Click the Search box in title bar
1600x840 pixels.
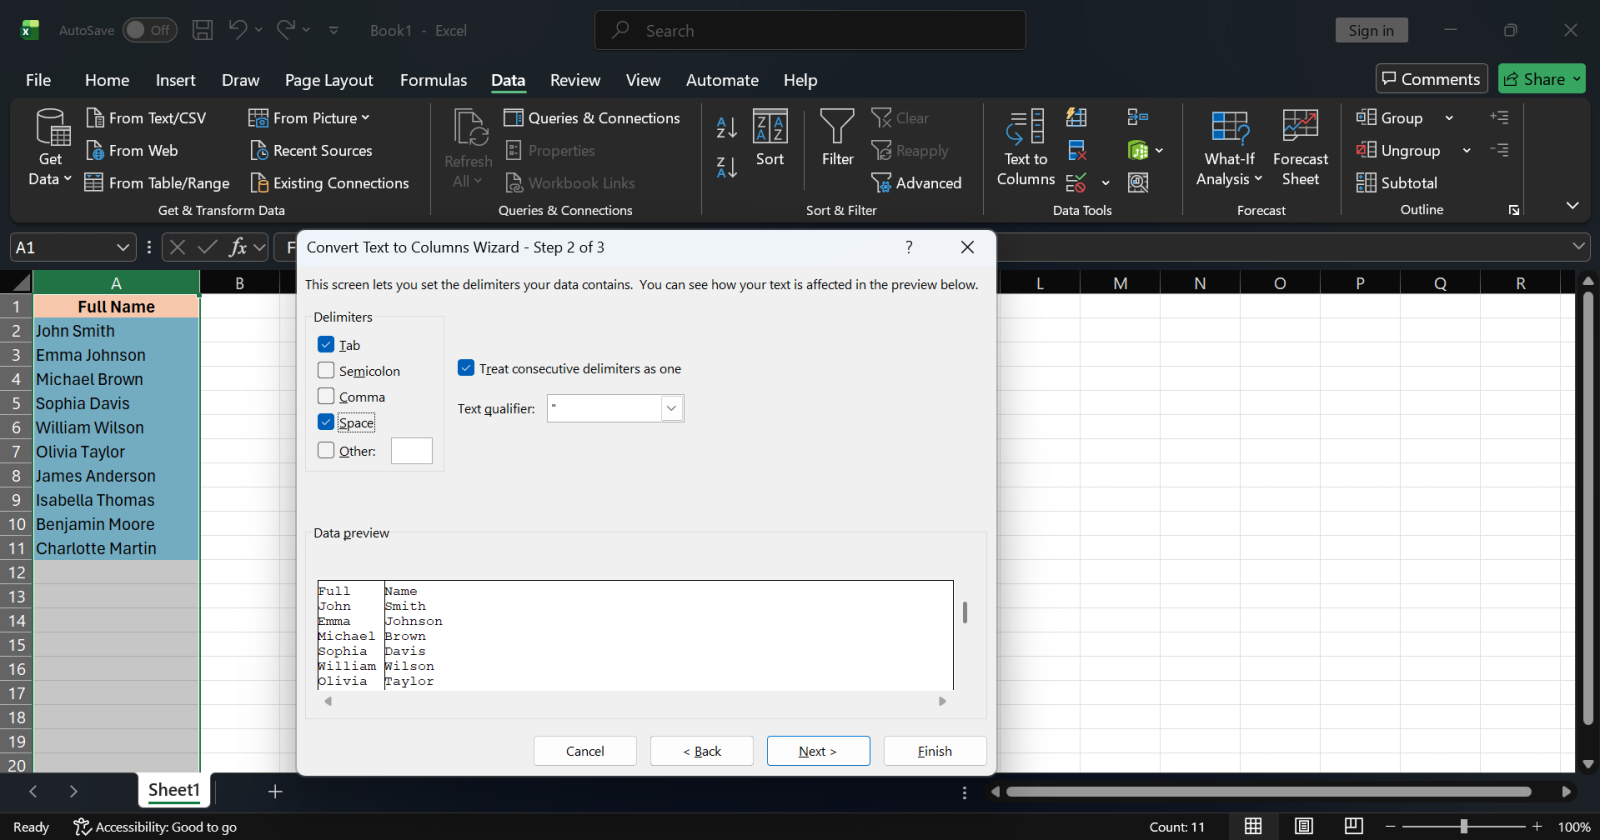(x=810, y=30)
